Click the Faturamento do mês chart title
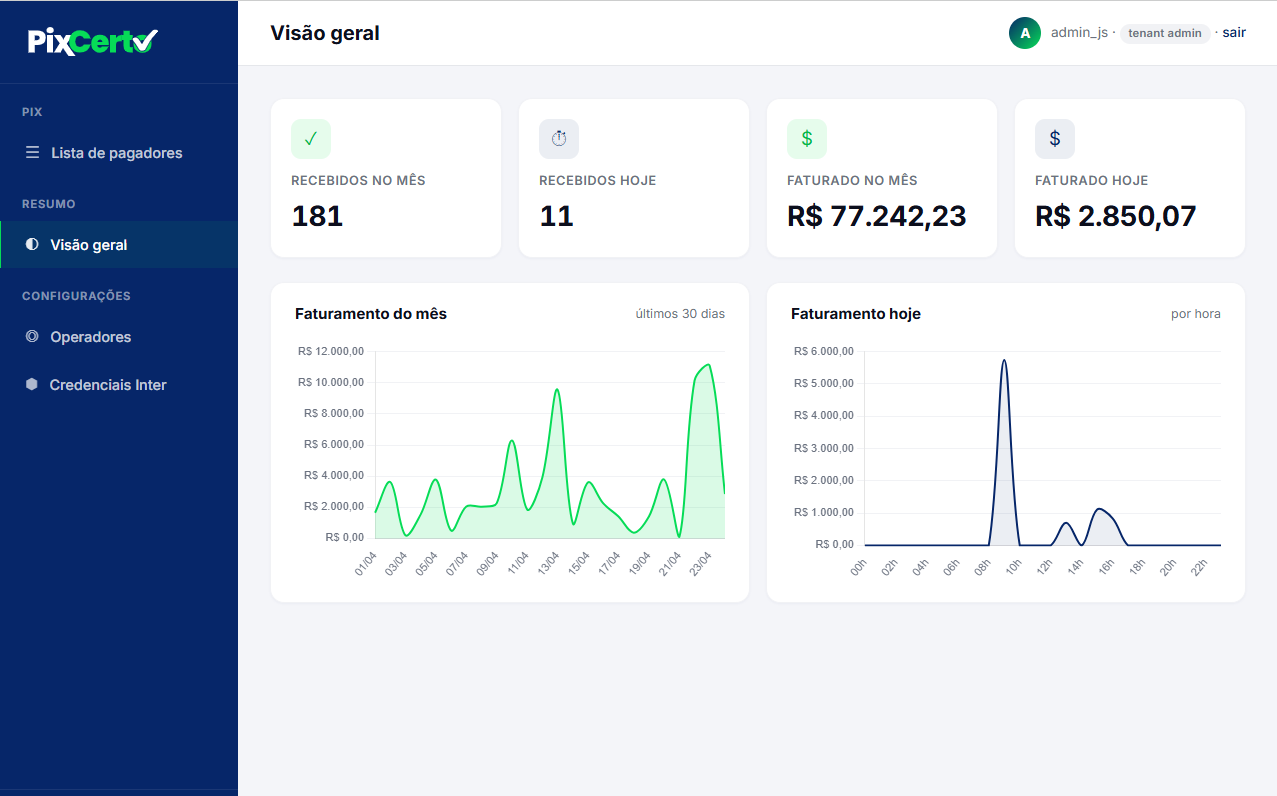1277x796 pixels. coord(371,313)
